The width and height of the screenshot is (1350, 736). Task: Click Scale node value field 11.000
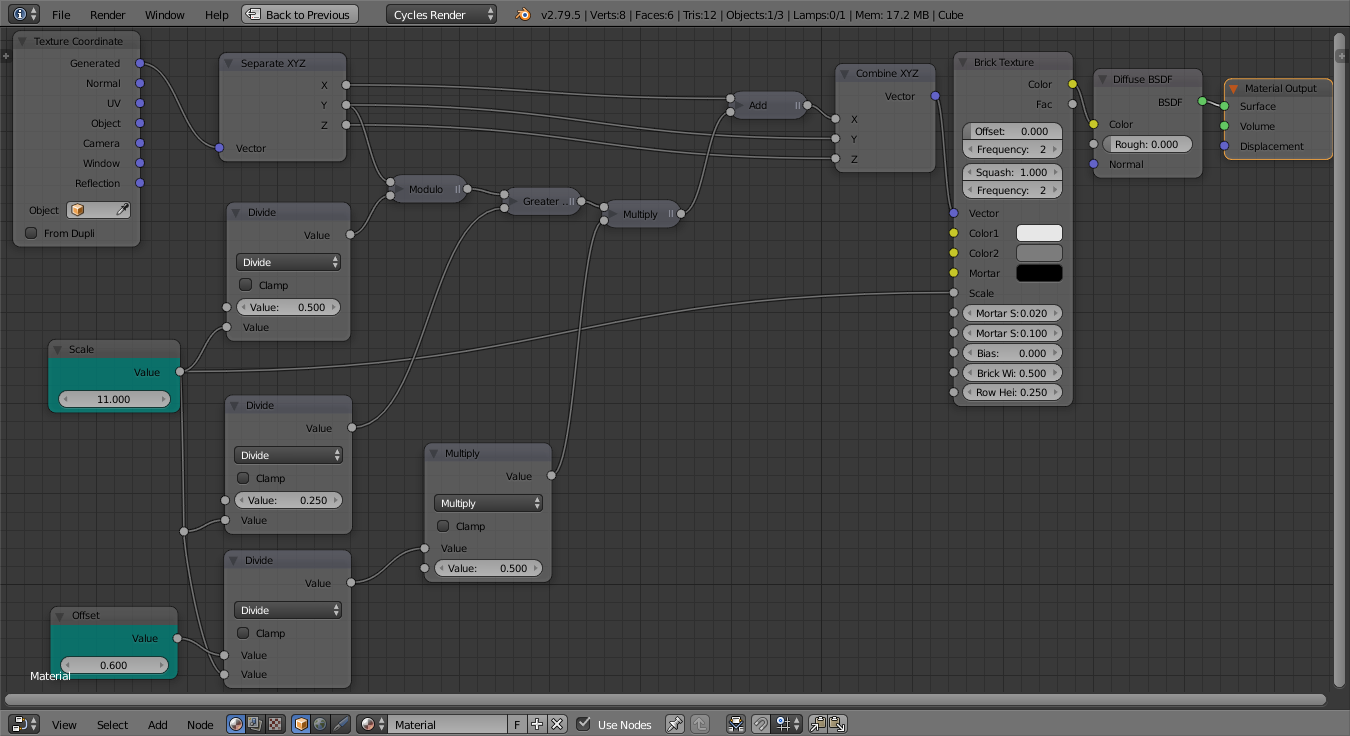tap(114, 399)
